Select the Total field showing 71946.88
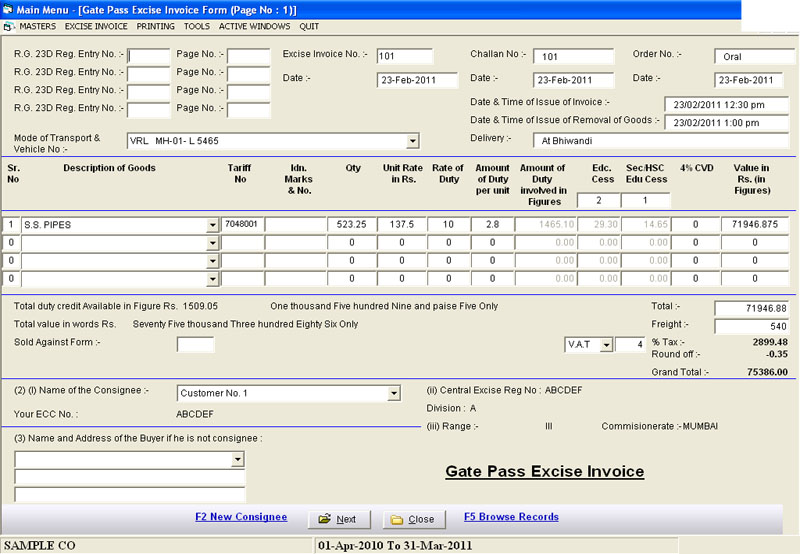 pos(752,308)
